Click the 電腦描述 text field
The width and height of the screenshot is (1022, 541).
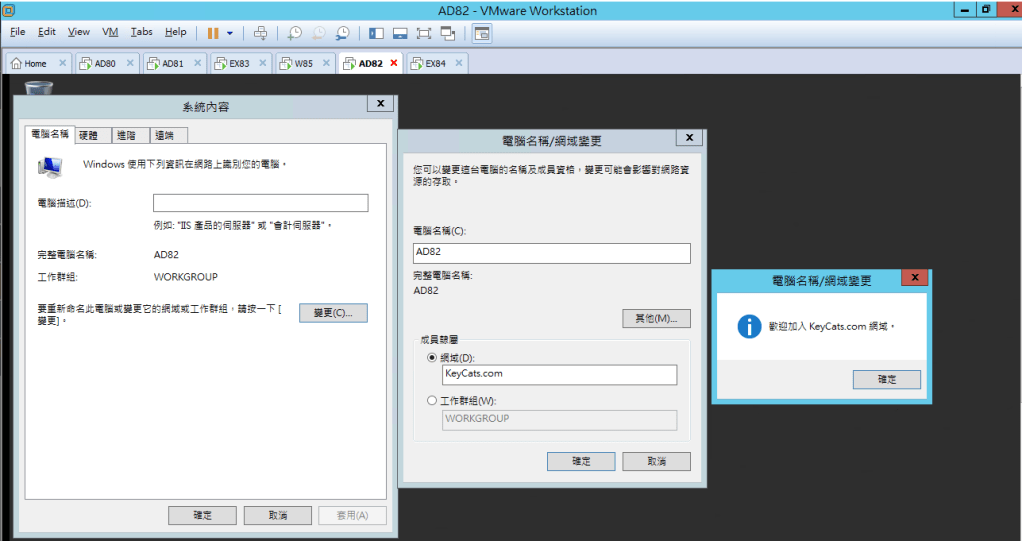pos(260,203)
